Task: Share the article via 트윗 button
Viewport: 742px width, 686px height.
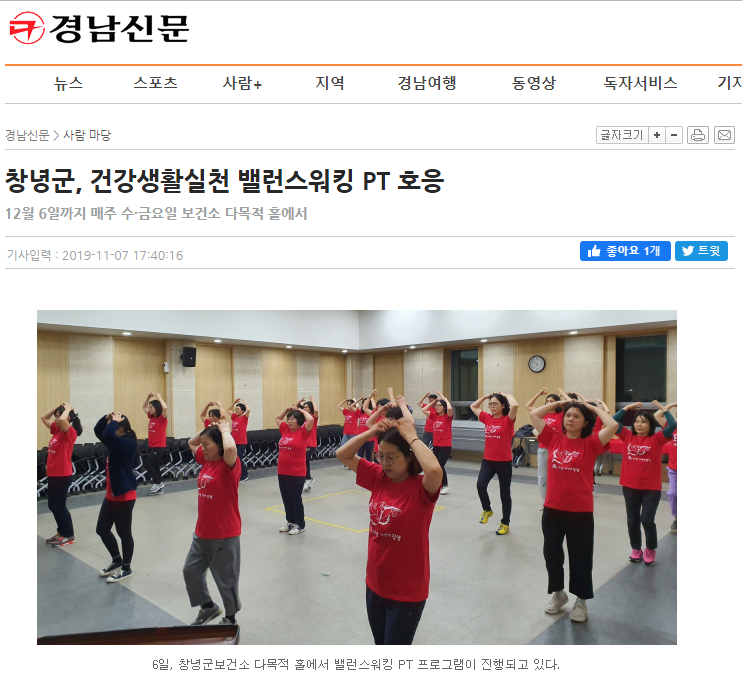Action: tap(701, 251)
